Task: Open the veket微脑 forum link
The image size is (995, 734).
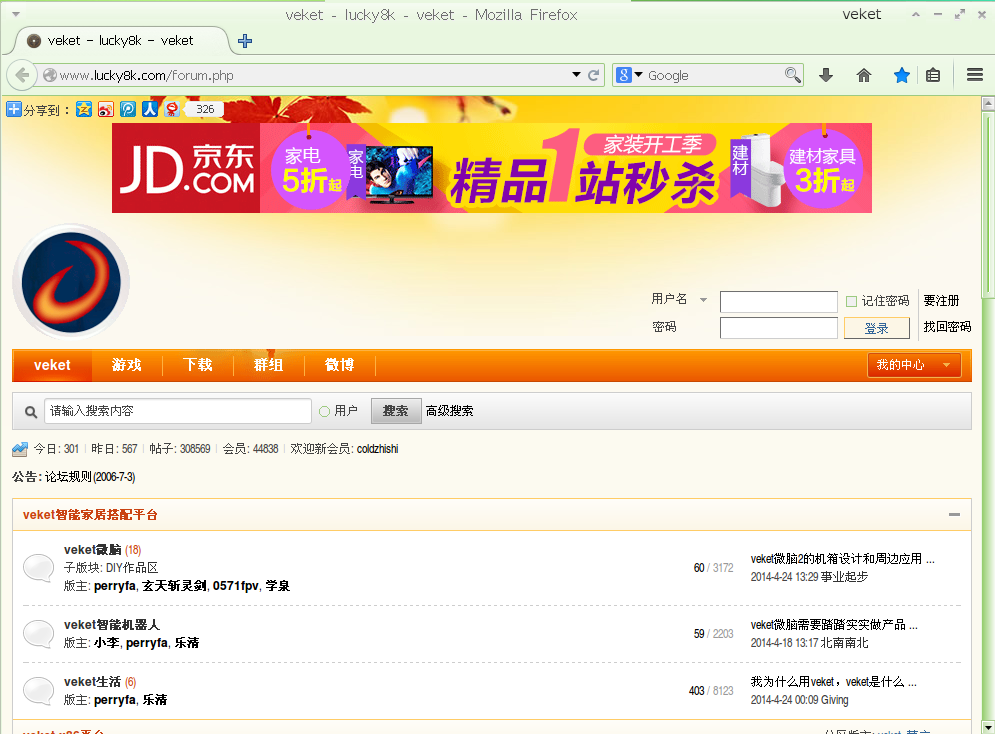Action: click(93, 550)
